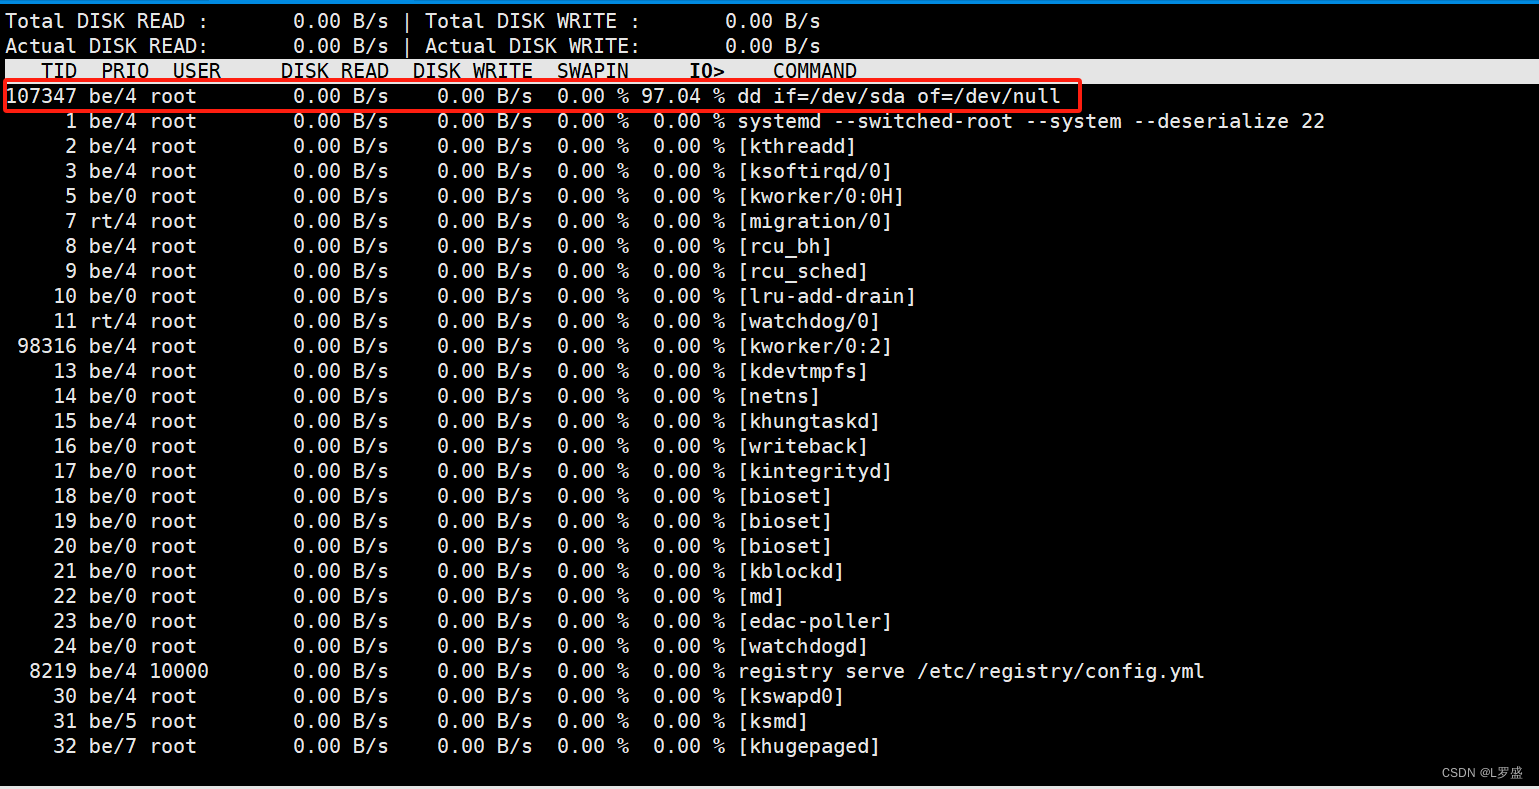Viewport: 1539px width, 789px height.
Task: Click the rt/4 priority of migration/0
Action: (113, 221)
